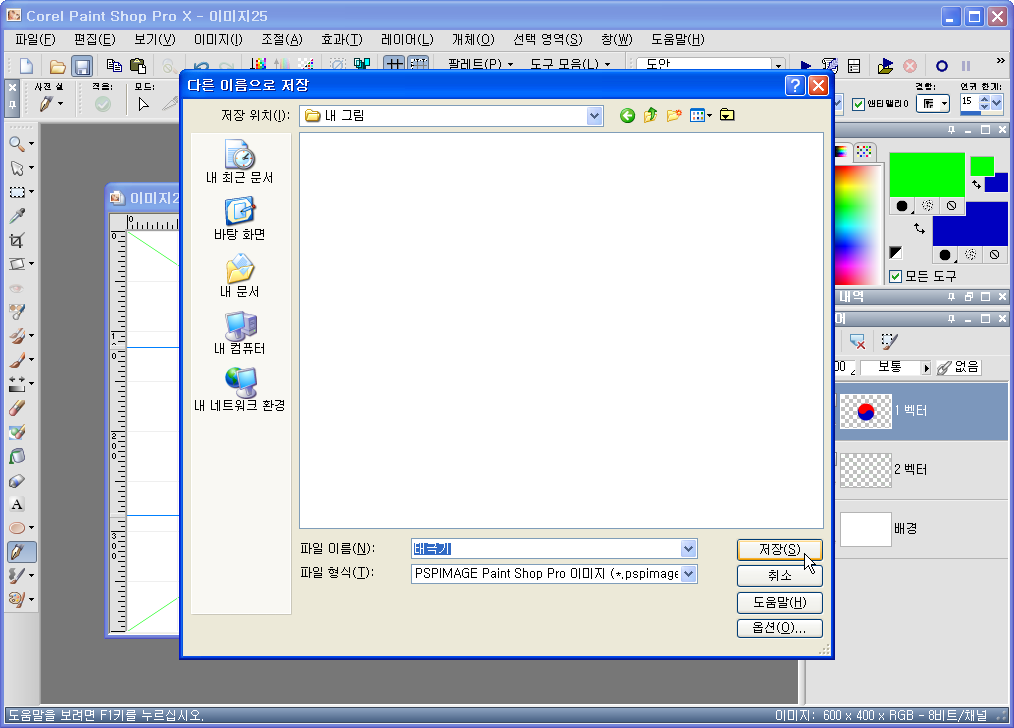Select the Pick arrow tool
This screenshot has height=728, width=1014.
[17, 168]
